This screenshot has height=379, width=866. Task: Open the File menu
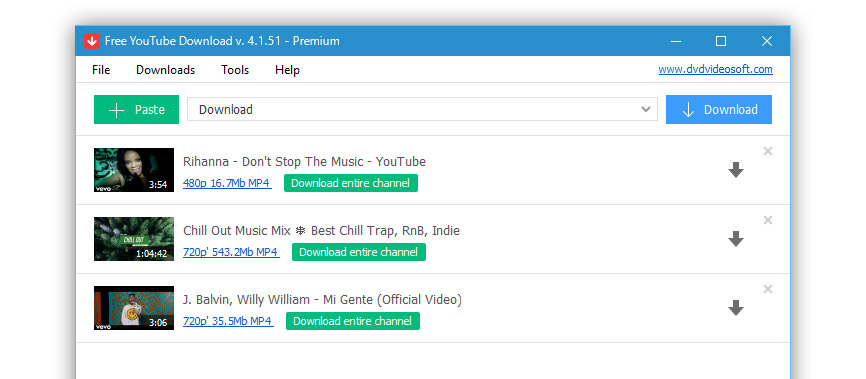(101, 70)
